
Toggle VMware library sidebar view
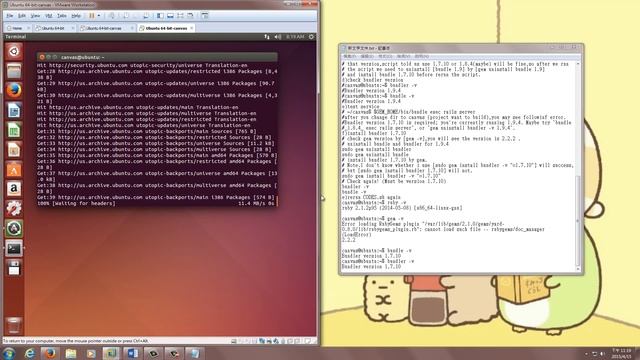160,16
